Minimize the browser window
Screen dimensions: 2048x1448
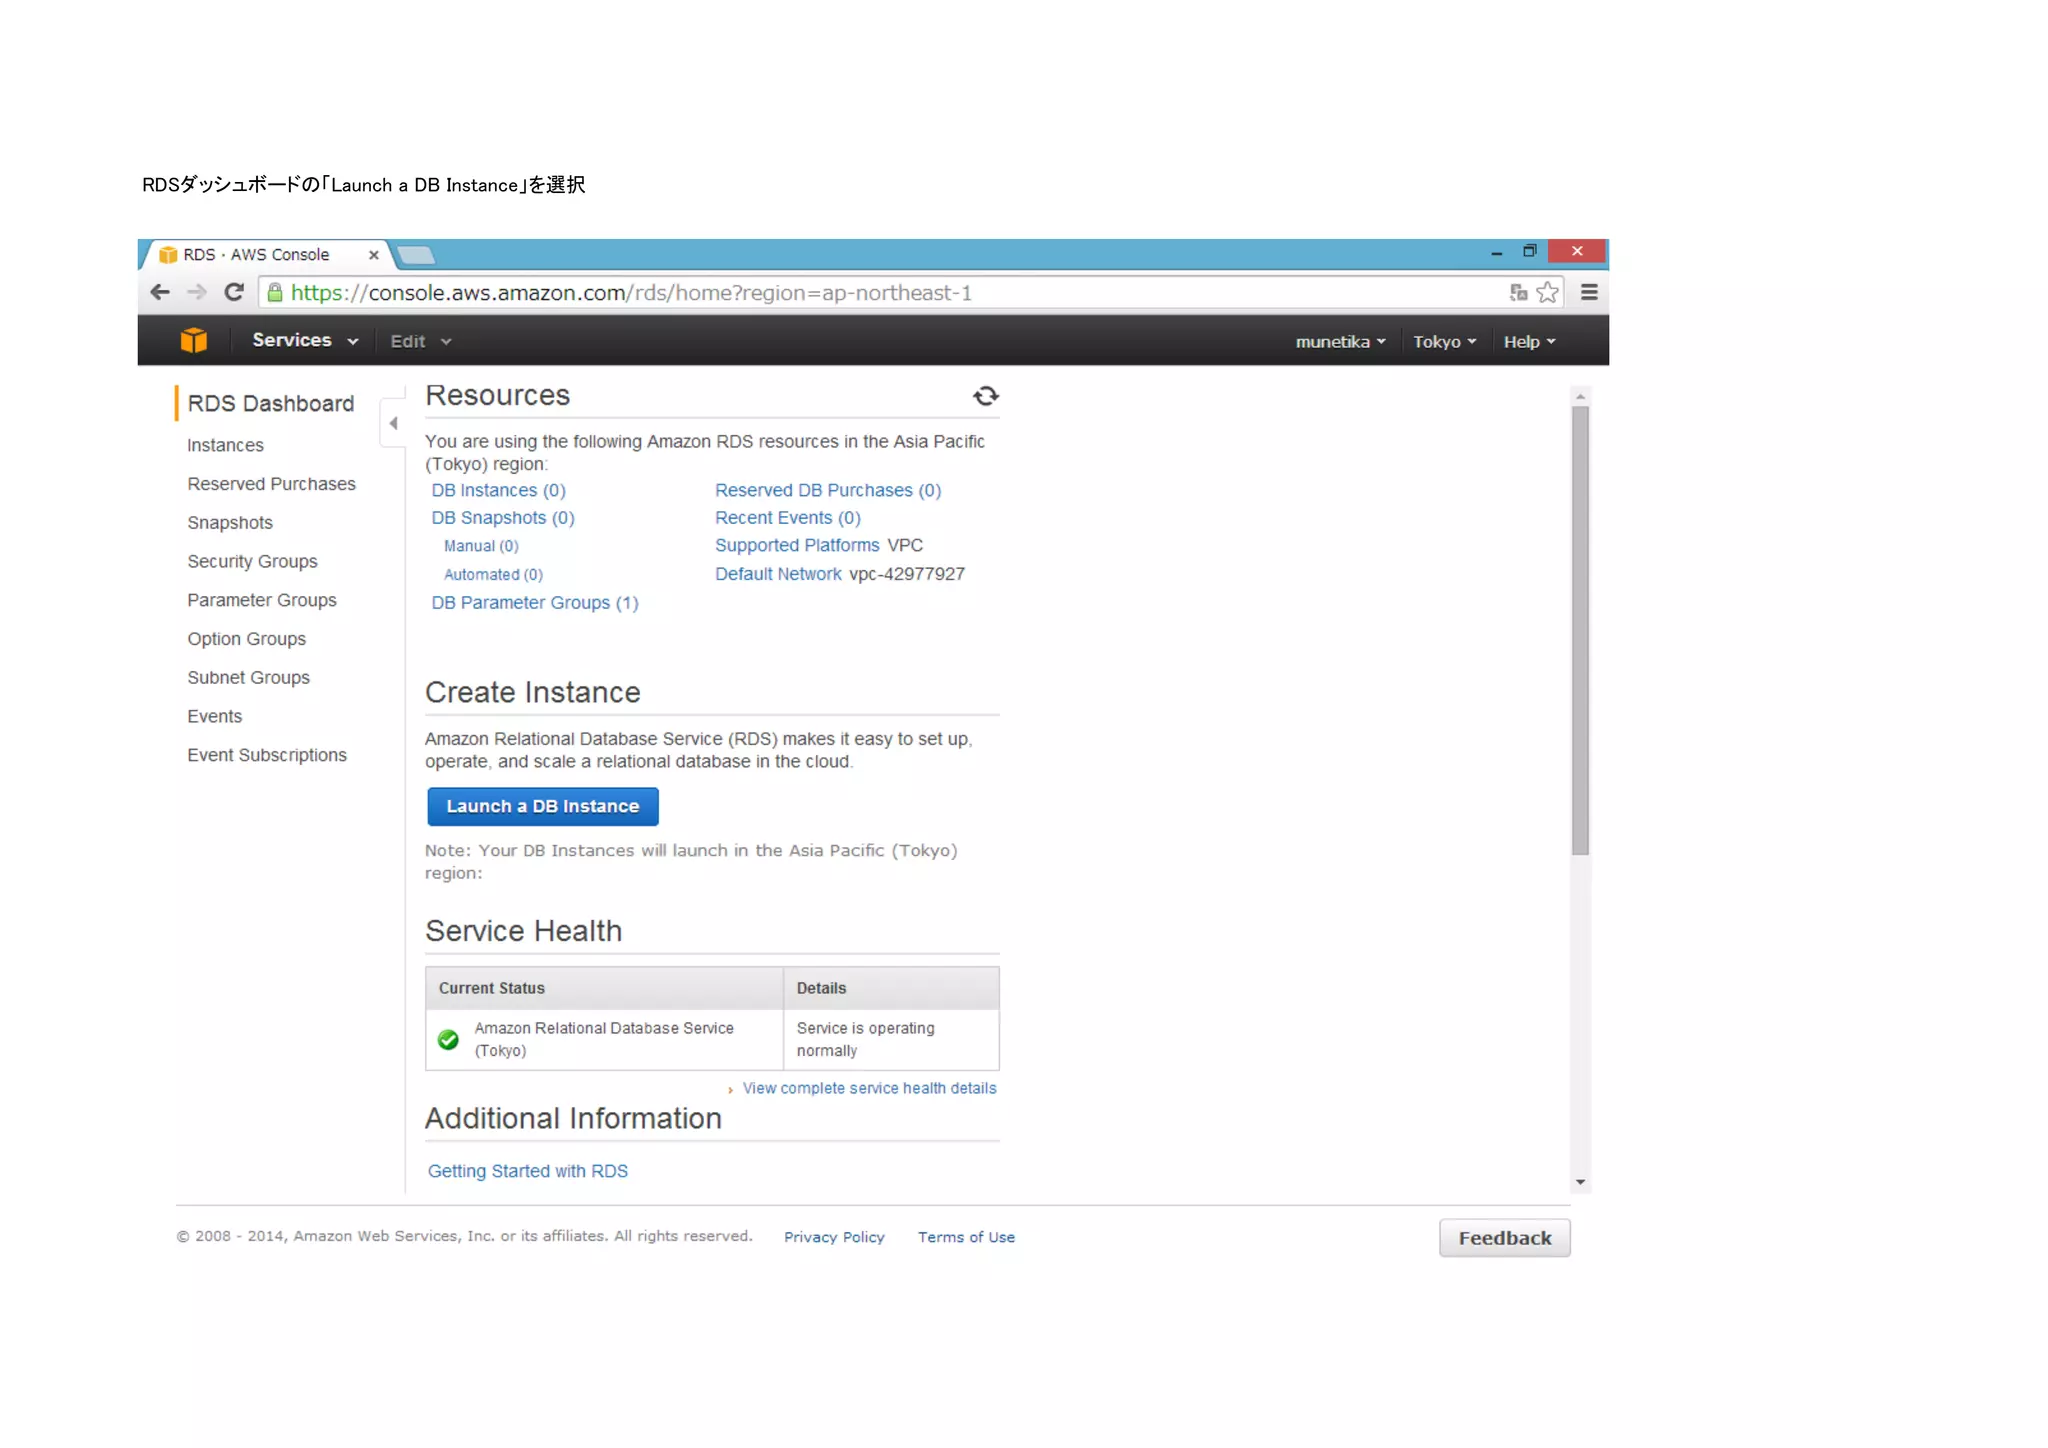click(x=1496, y=253)
